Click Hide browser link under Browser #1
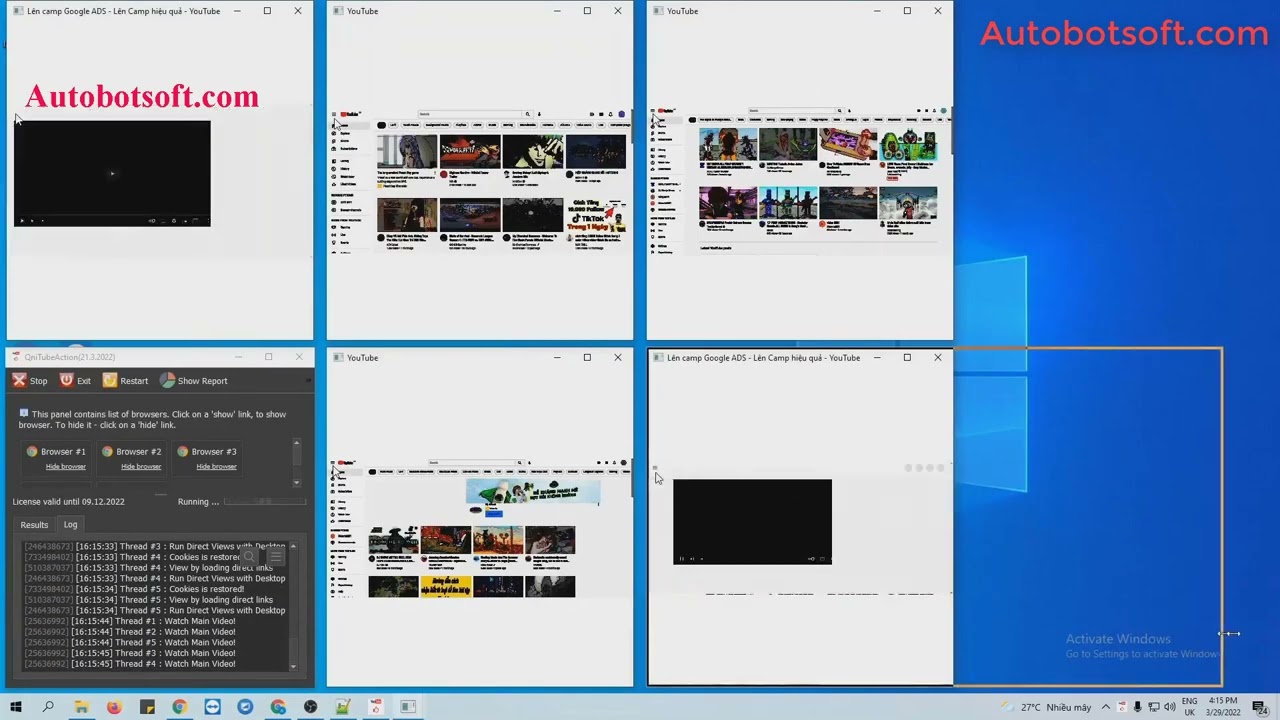This screenshot has width=1280, height=720. point(66,466)
